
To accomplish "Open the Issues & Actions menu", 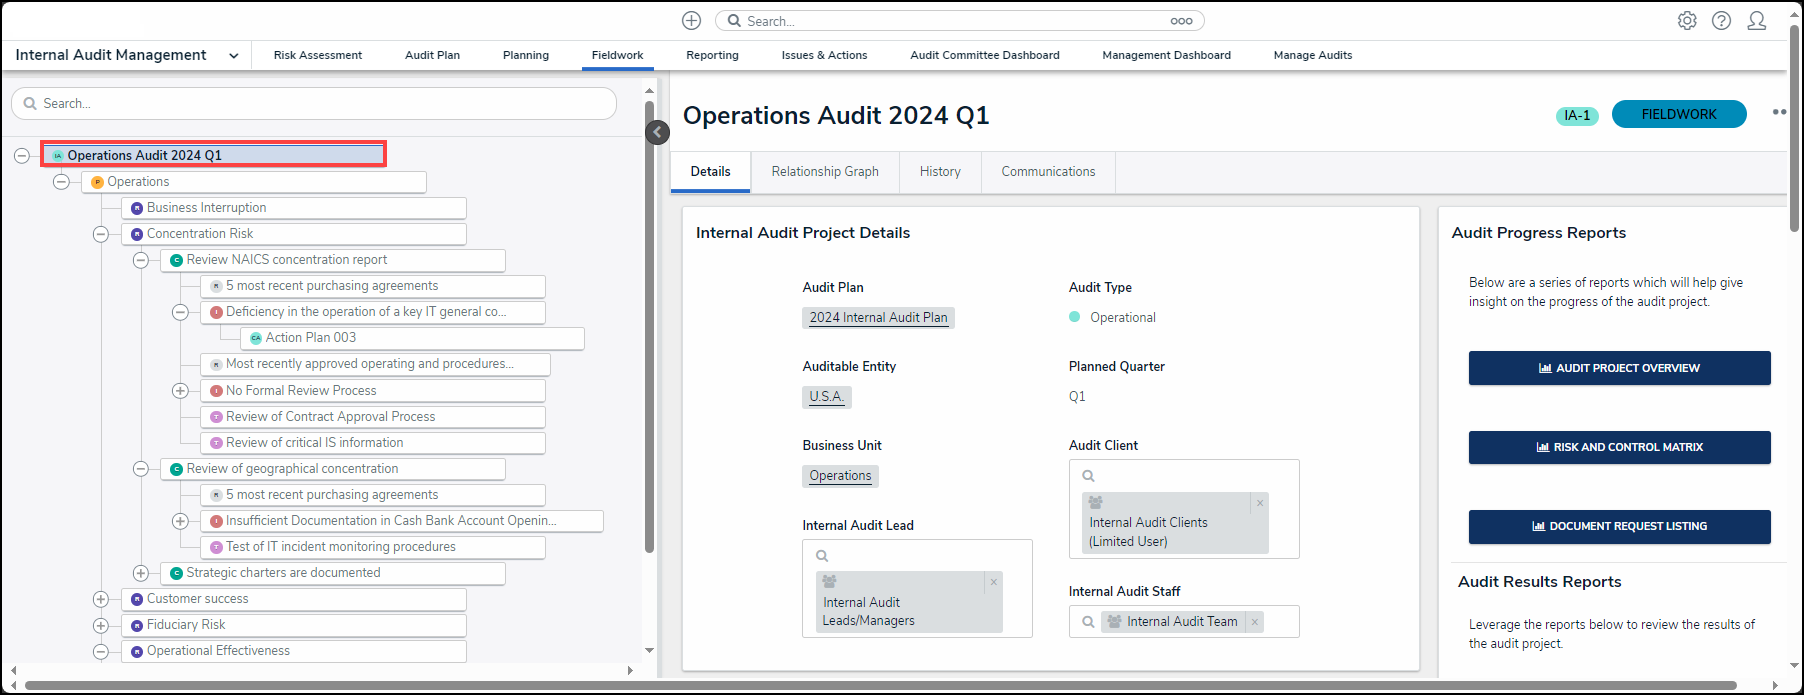I will [x=824, y=56].
